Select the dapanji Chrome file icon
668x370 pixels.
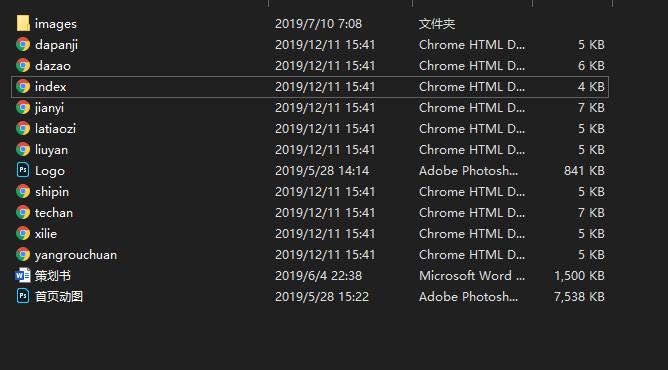(23, 44)
